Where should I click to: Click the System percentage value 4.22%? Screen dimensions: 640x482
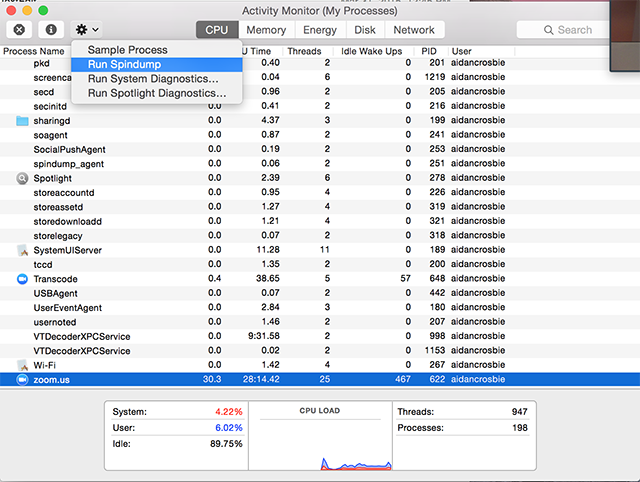tap(229, 412)
